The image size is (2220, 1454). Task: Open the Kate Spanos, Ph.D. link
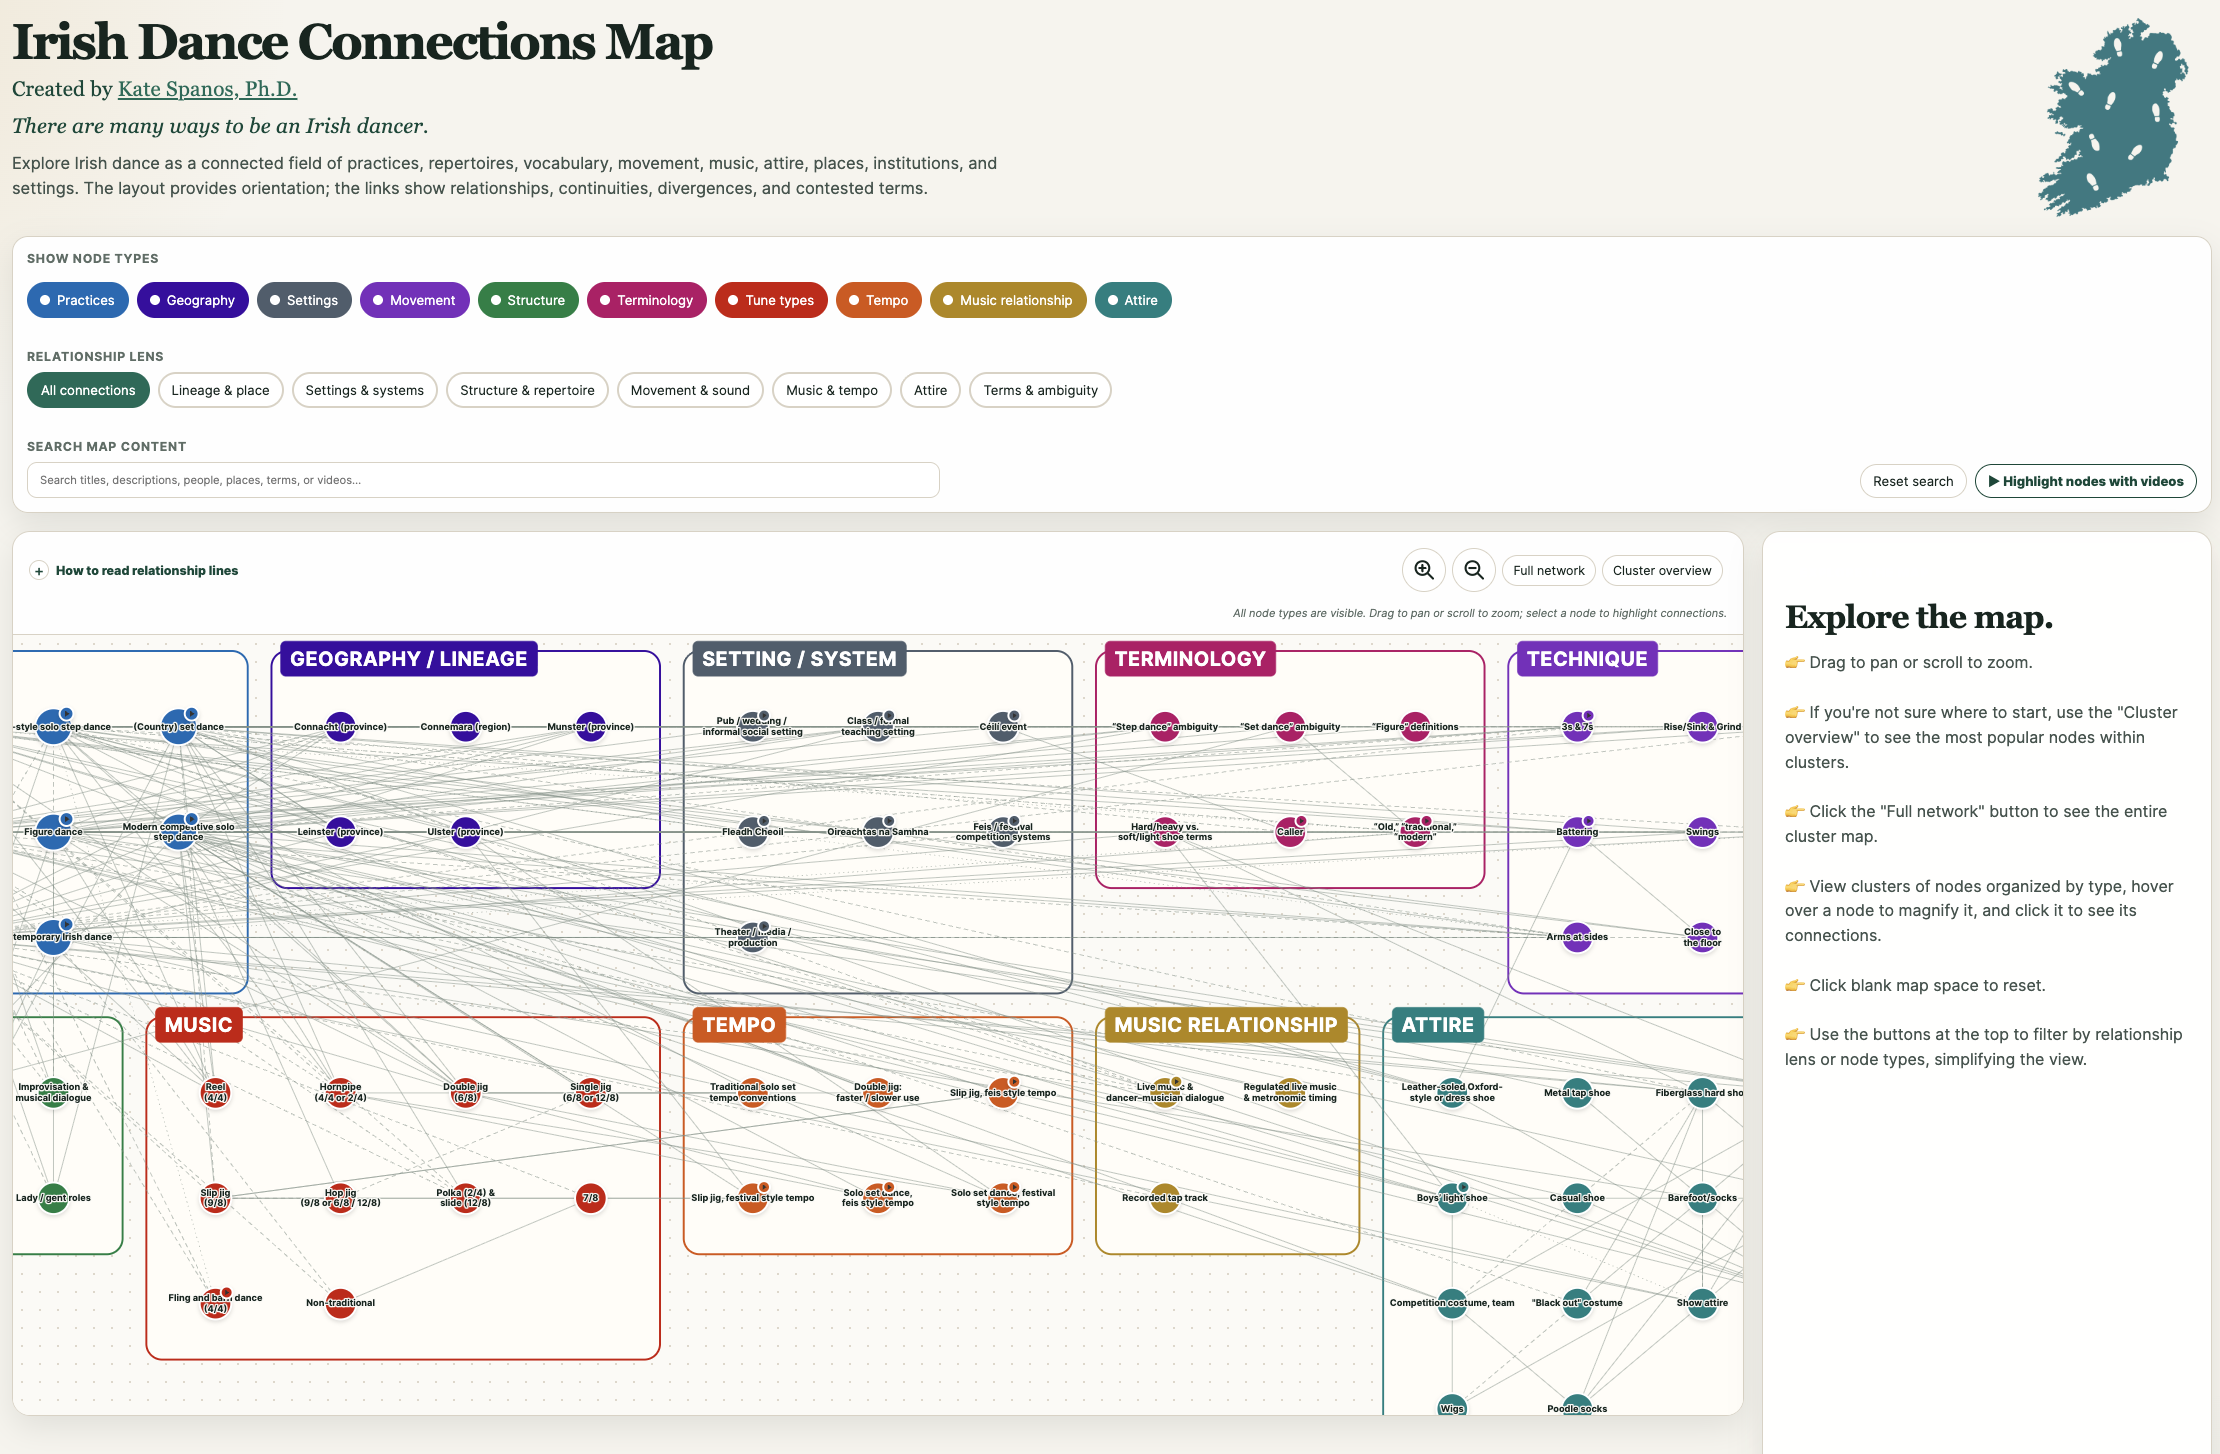(x=207, y=89)
